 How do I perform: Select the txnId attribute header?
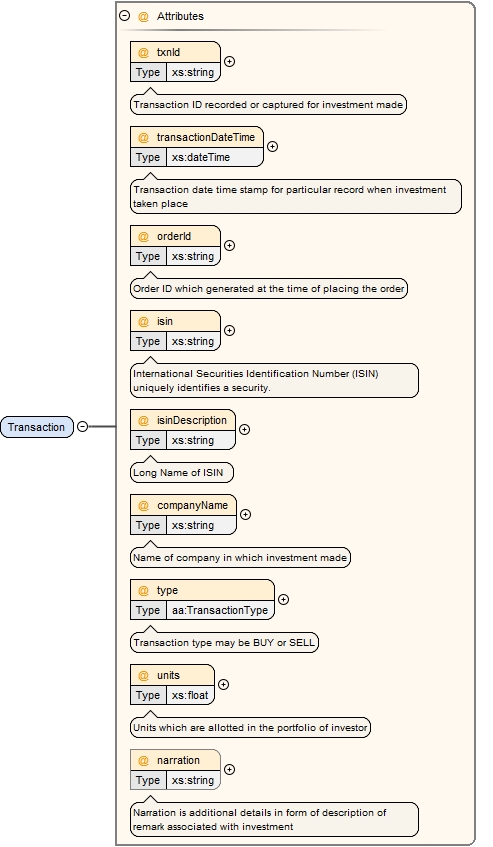pos(175,52)
